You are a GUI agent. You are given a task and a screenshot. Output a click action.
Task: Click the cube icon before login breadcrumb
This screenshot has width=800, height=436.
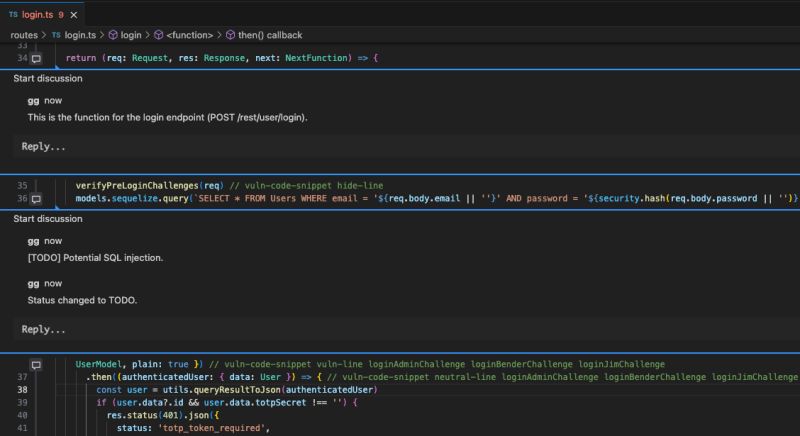[x=113, y=35]
